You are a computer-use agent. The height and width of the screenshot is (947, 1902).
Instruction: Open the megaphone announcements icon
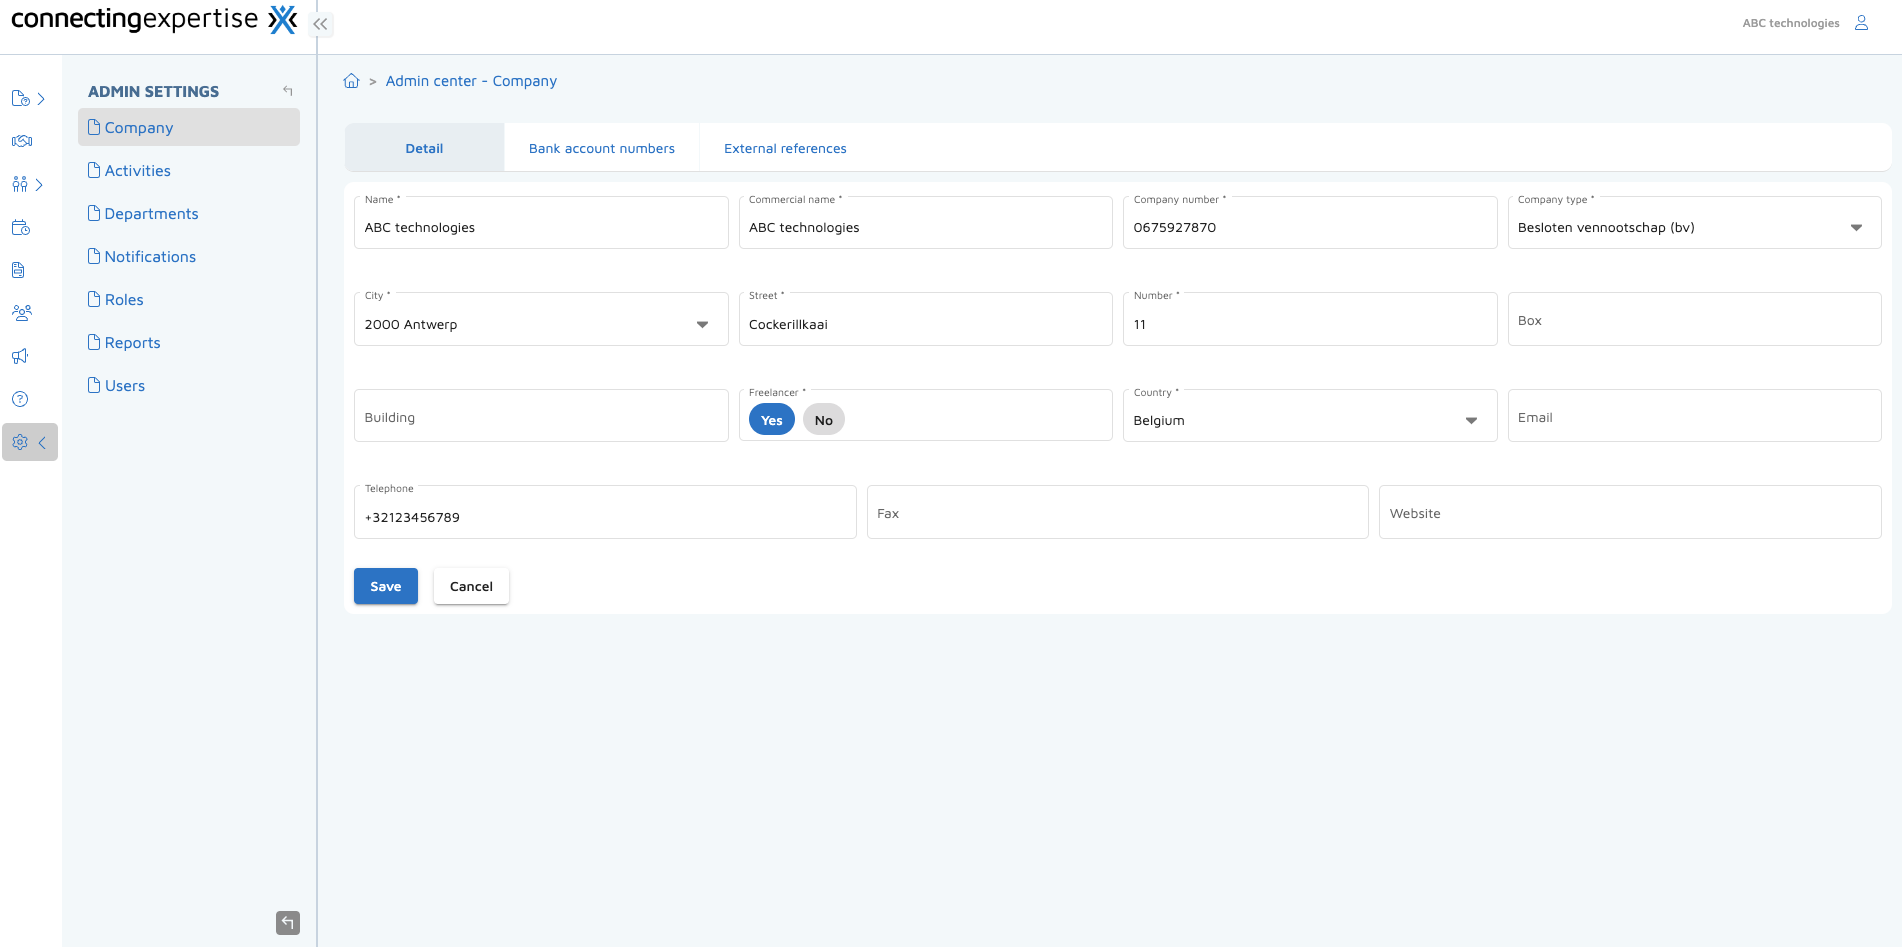click(x=21, y=356)
